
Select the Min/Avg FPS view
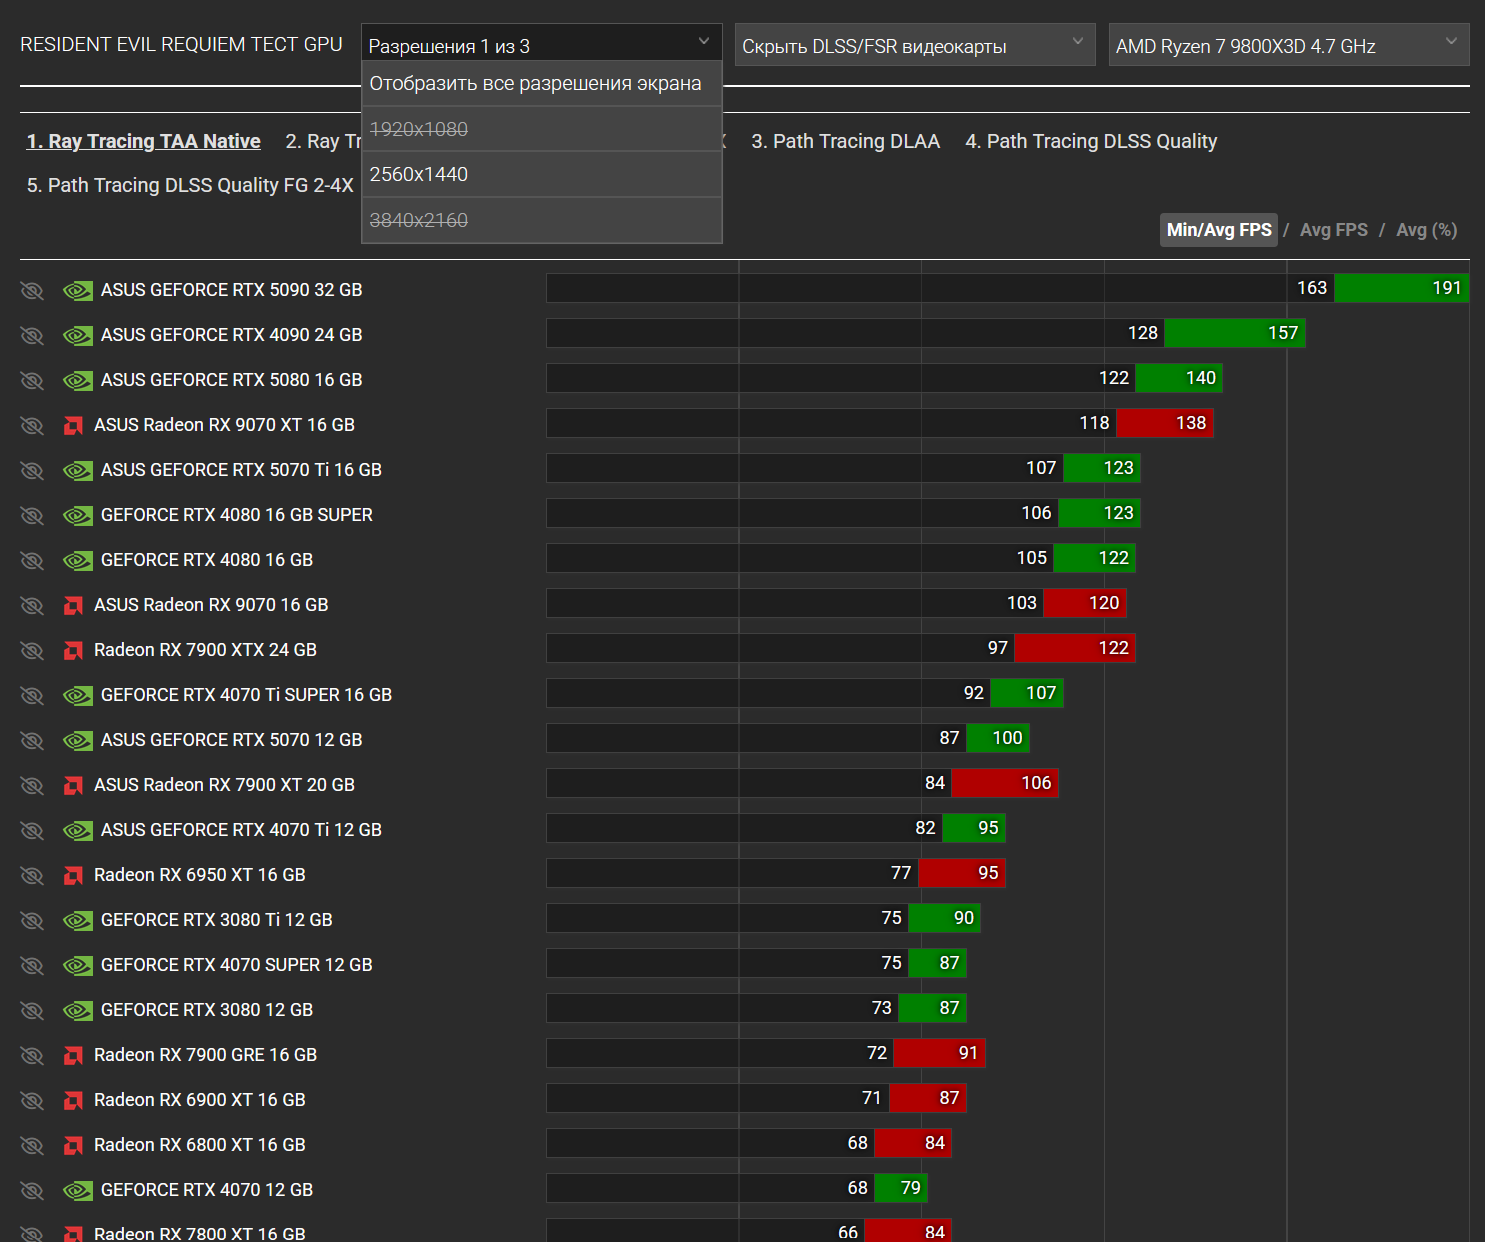pyautogui.click(x=1219, y=230)
